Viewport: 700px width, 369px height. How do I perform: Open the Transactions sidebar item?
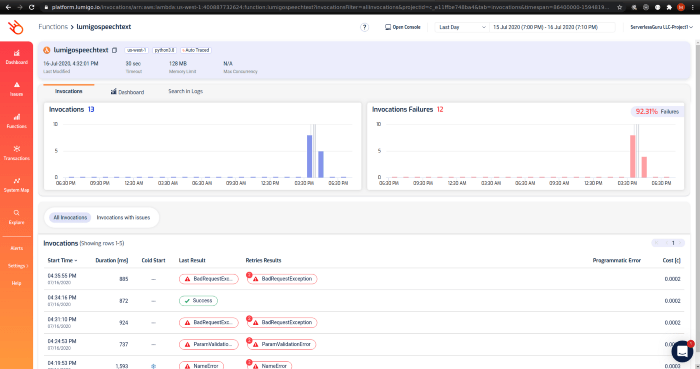click(17, 153)
